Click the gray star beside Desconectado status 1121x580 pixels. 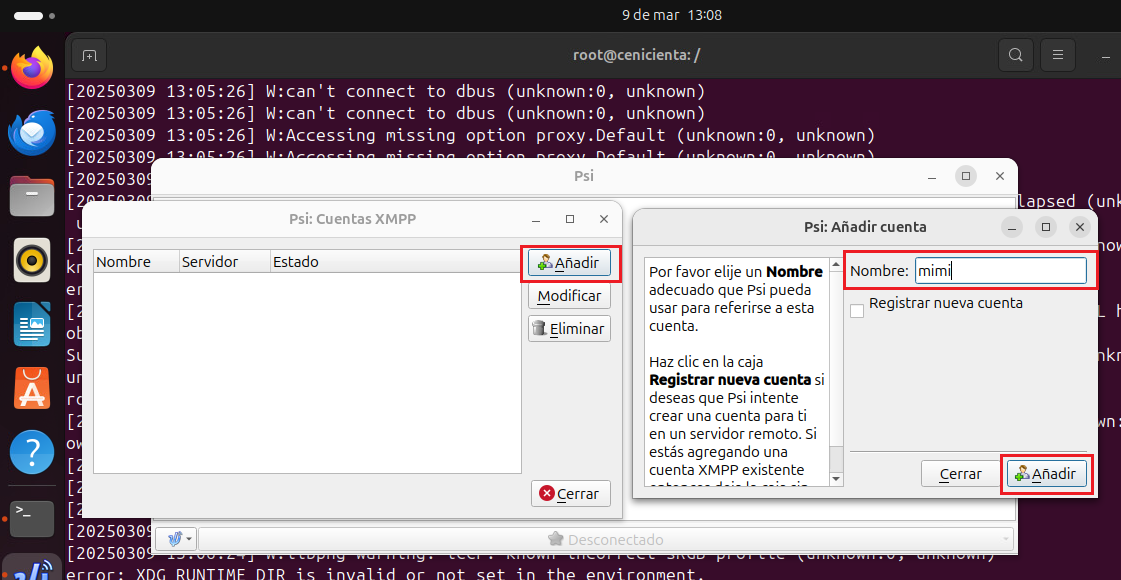tap(554, 539)
